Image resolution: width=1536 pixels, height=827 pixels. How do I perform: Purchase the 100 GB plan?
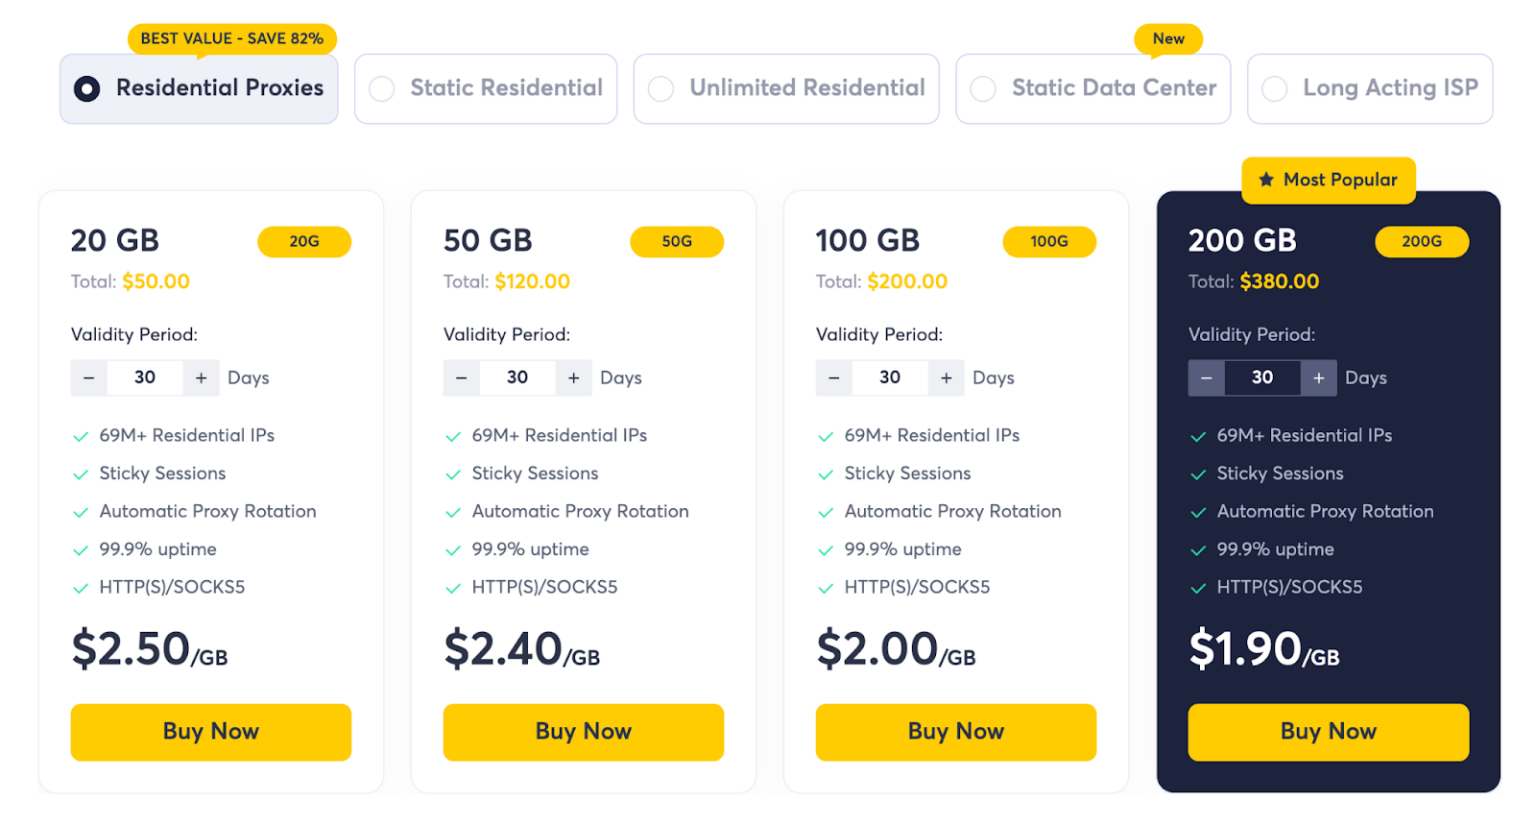pos(956,732)
